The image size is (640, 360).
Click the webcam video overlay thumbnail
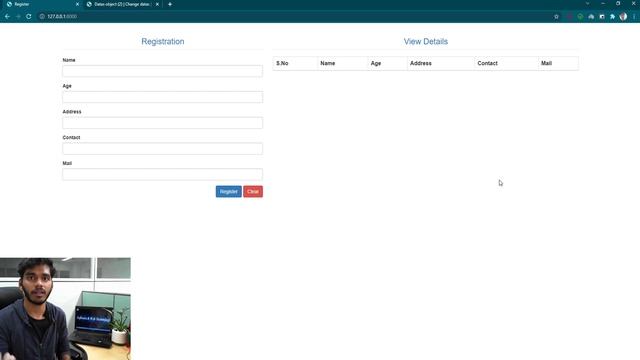[x=65, y=309]
